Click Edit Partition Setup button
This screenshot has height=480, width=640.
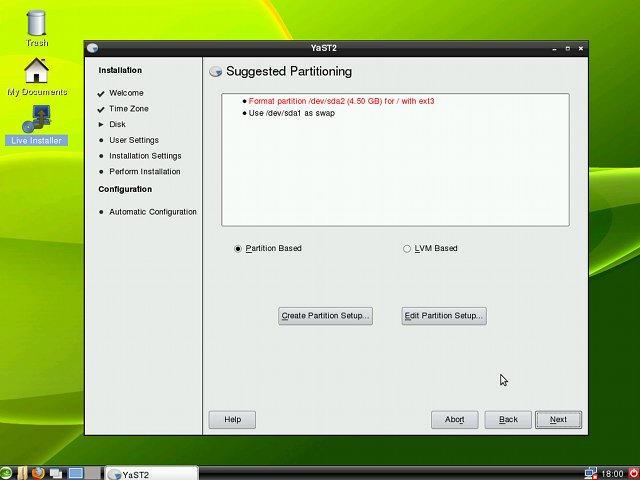pyautogui.click(x=444, y=316)
